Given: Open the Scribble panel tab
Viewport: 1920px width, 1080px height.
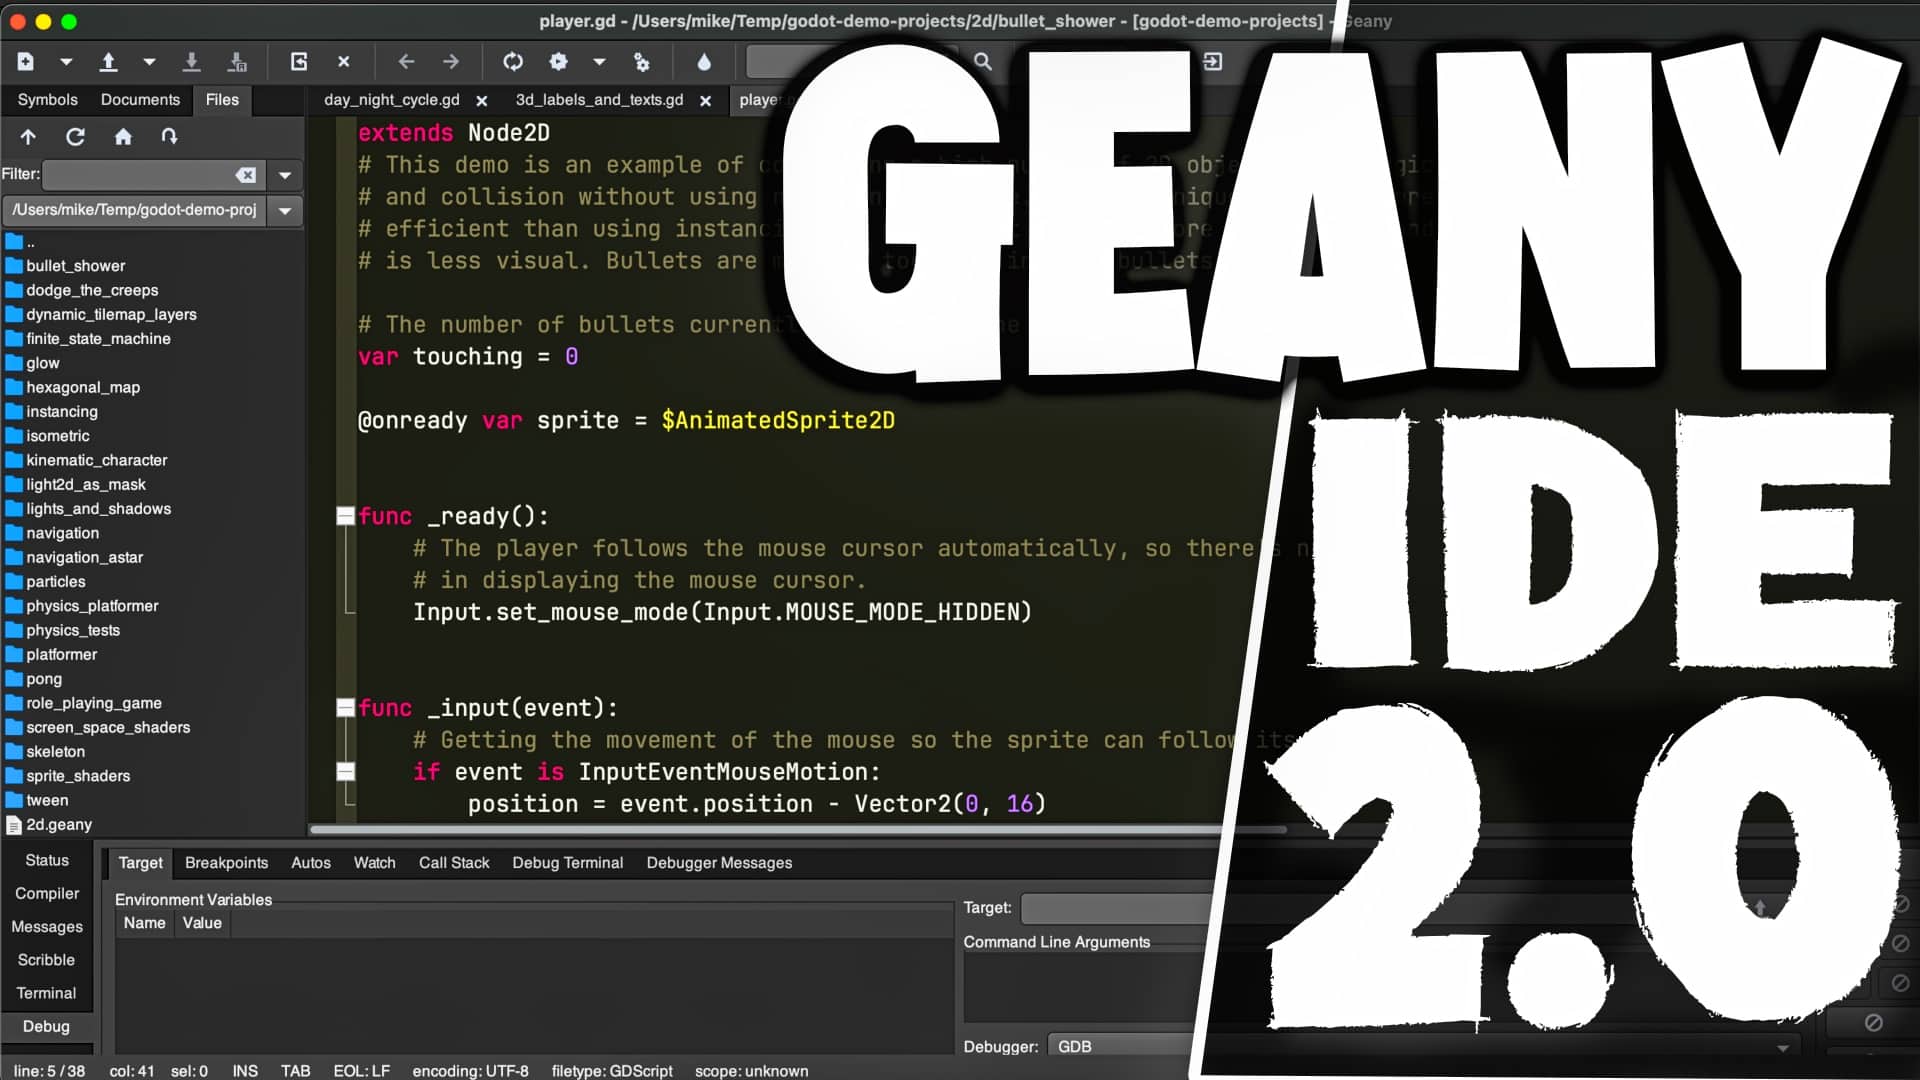Looking at the screenshot, I should (x=47, y=960).
